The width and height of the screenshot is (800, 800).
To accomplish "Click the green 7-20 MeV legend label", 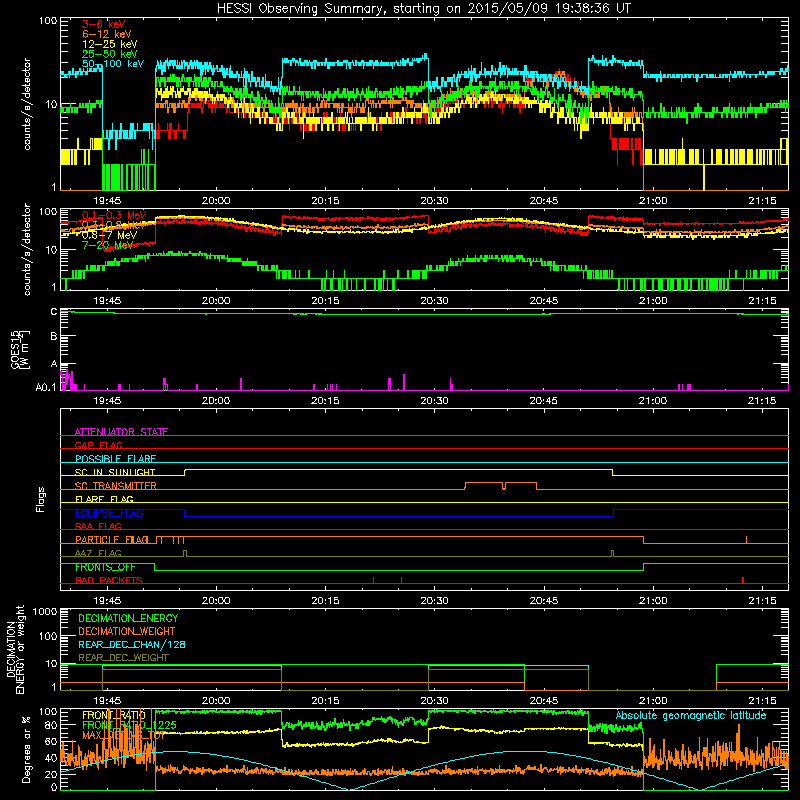I will coord(107,245).
